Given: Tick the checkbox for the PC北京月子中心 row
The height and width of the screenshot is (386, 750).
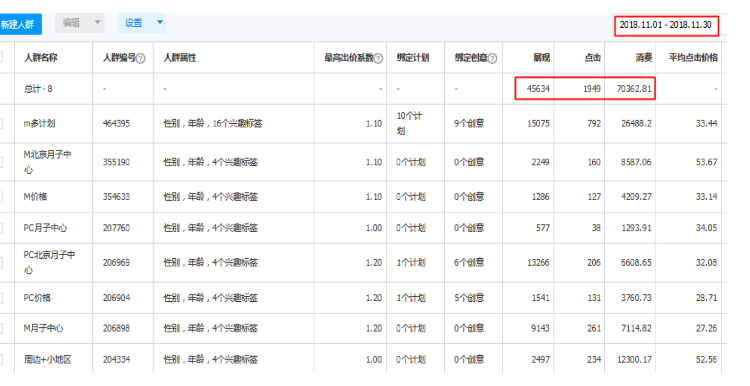Looking at the screenshot, I should (1, 263).
